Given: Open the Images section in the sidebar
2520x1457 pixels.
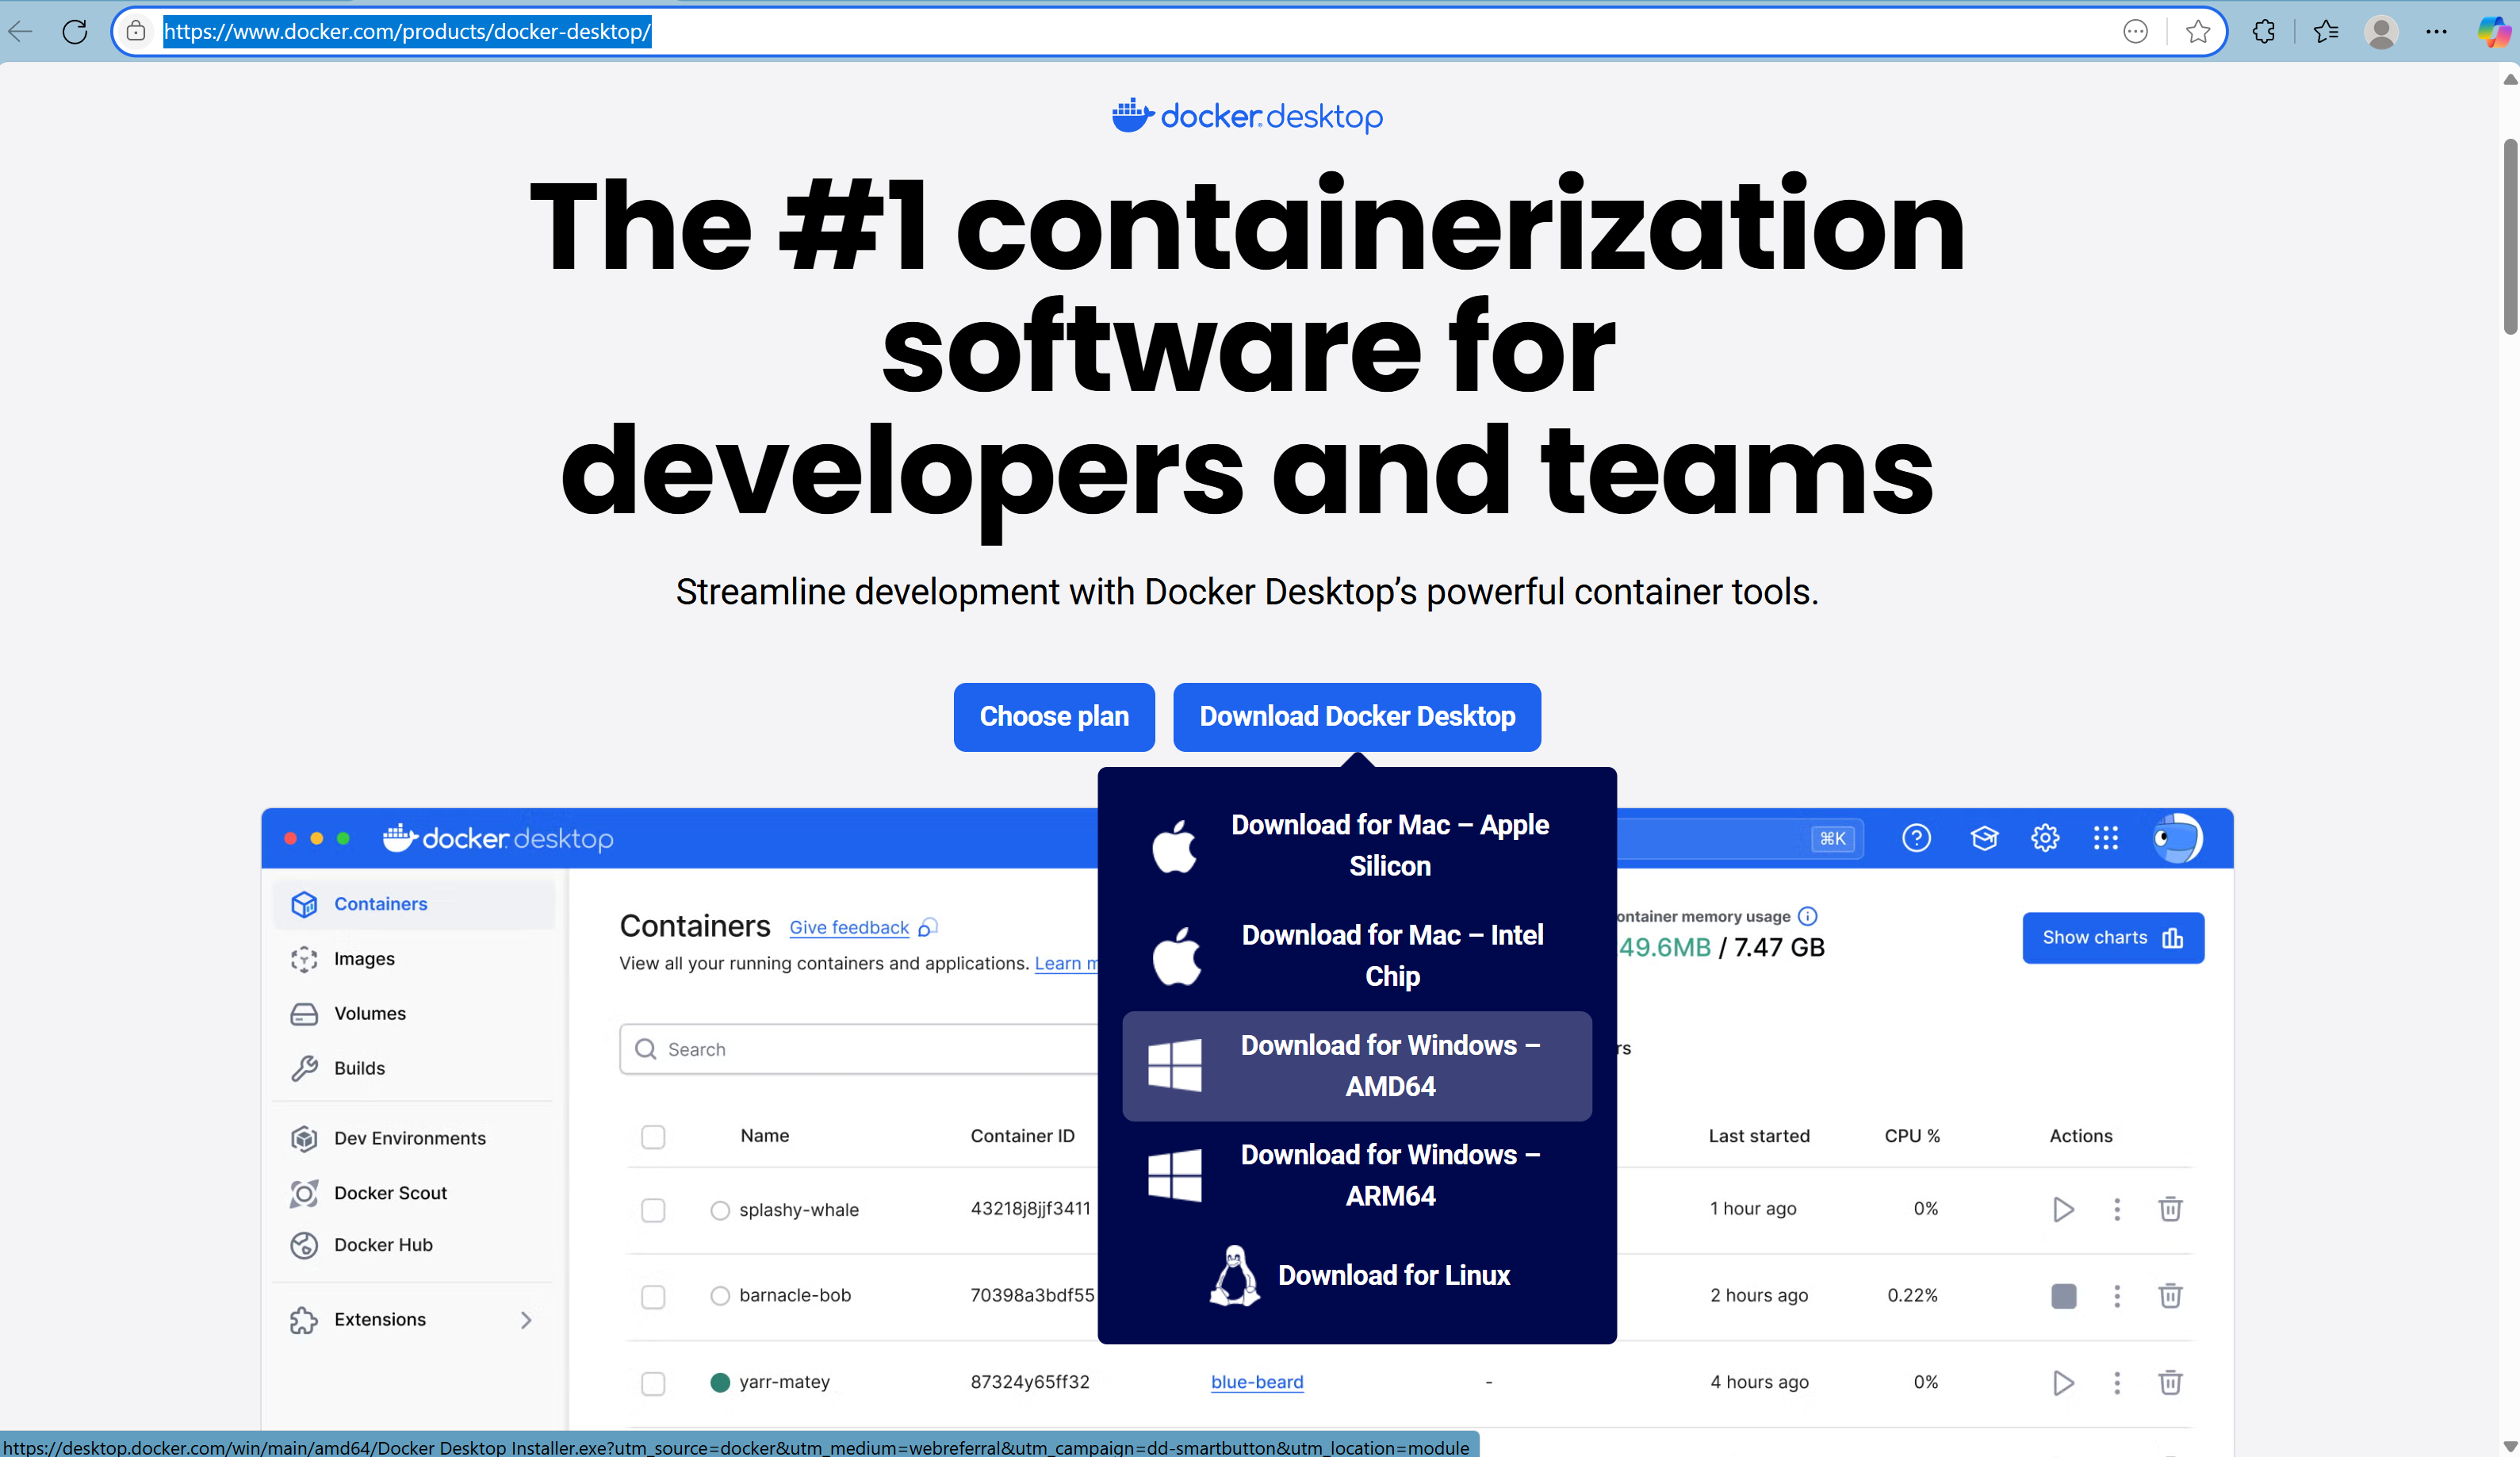Looking at the screenshot, I should [365, 958].
